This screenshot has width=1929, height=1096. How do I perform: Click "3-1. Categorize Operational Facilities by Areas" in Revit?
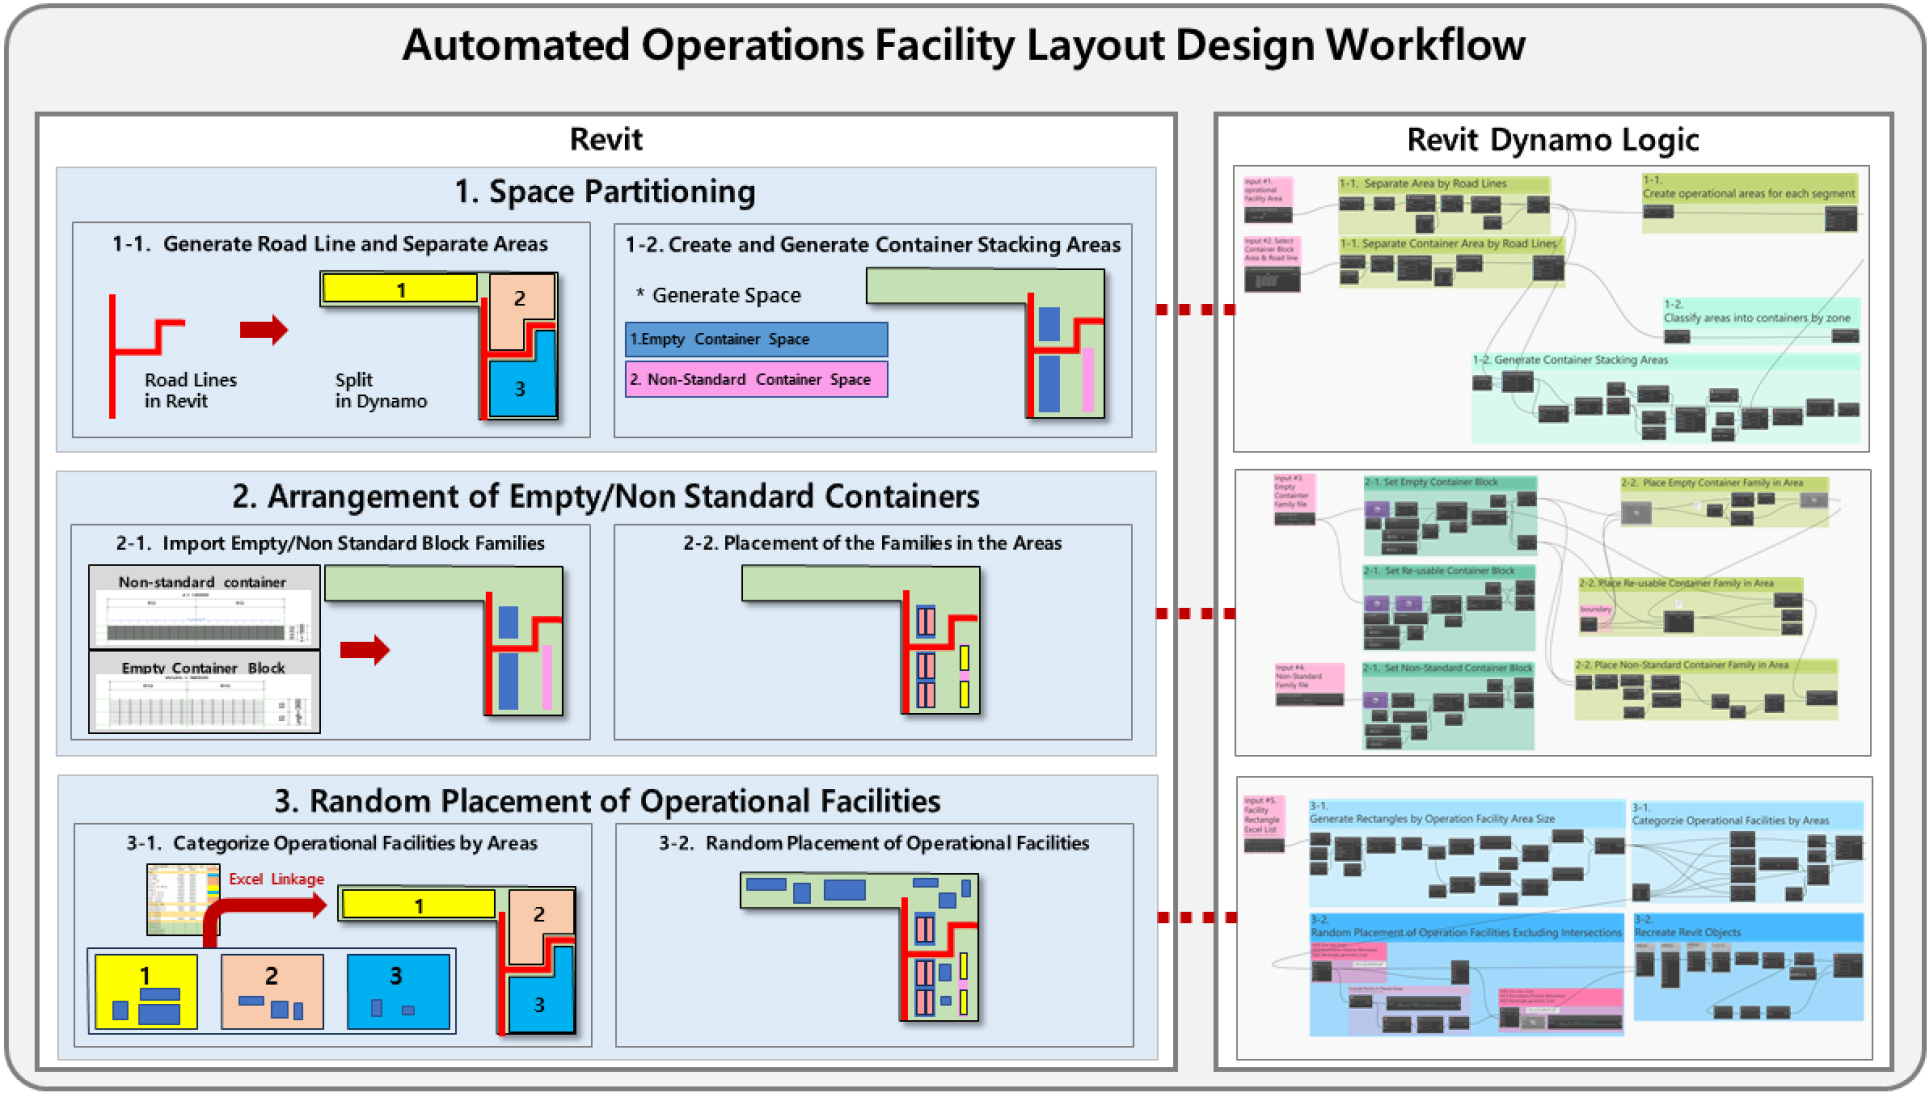click(332, 843)
